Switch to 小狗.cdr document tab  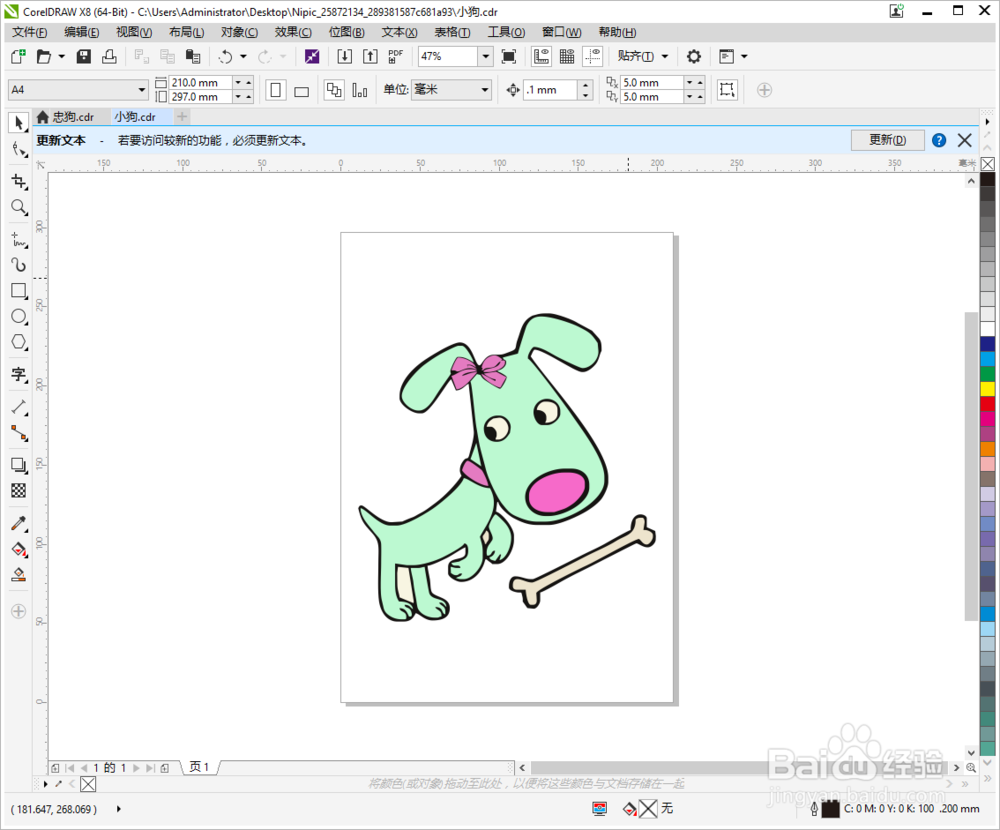pyautogui.click(x=135, y=117)
